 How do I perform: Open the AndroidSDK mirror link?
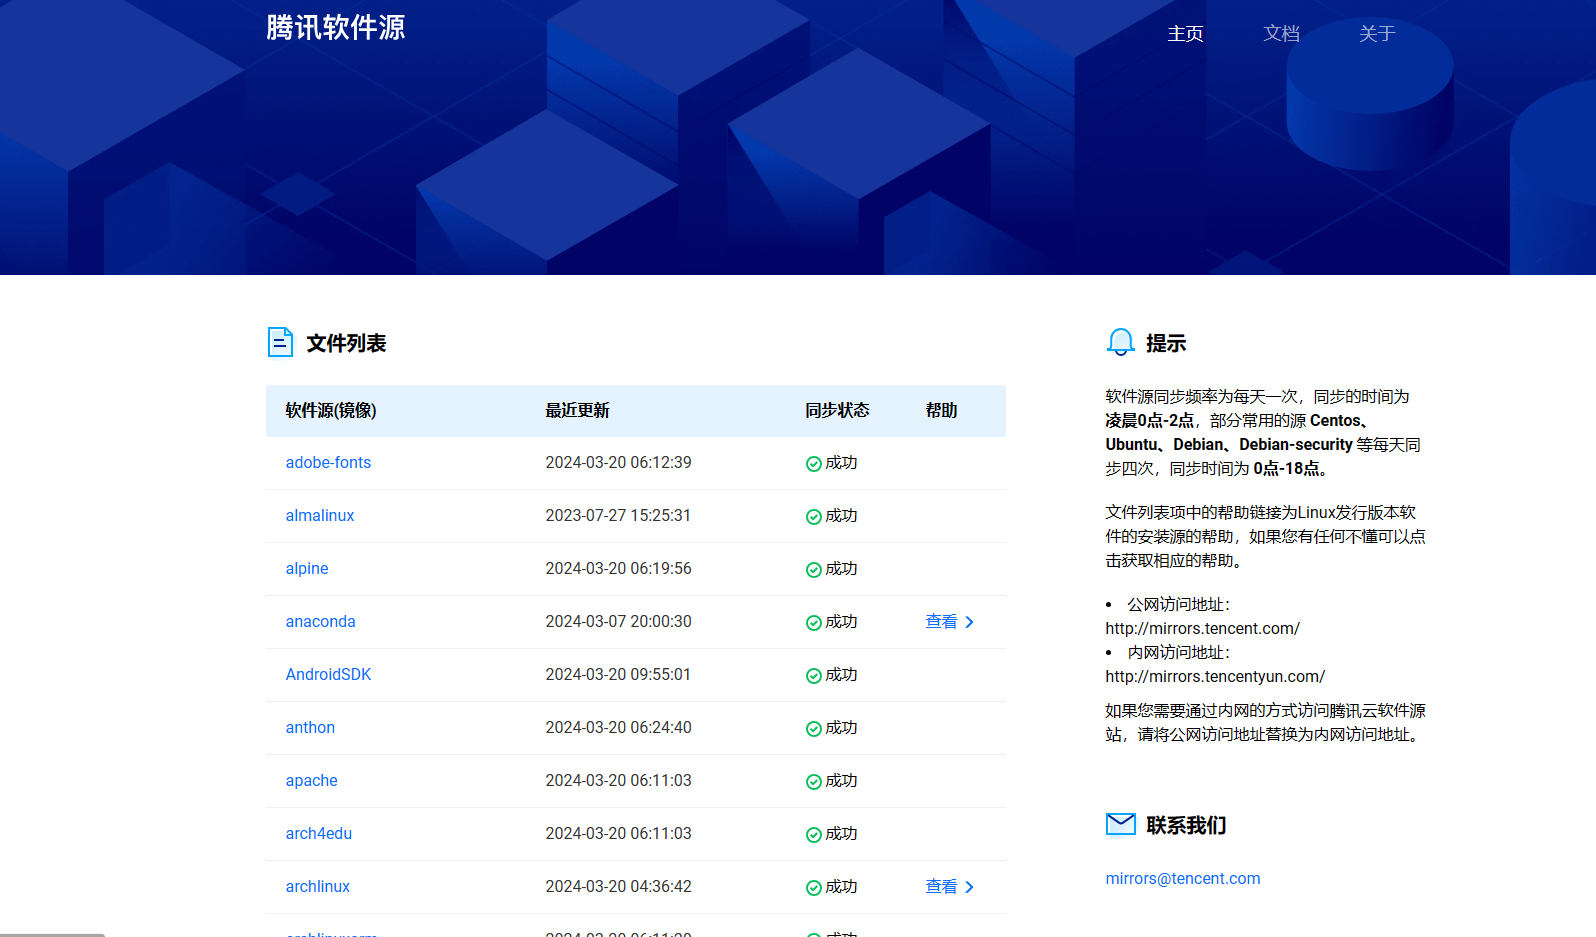click(x=328, y=674)
